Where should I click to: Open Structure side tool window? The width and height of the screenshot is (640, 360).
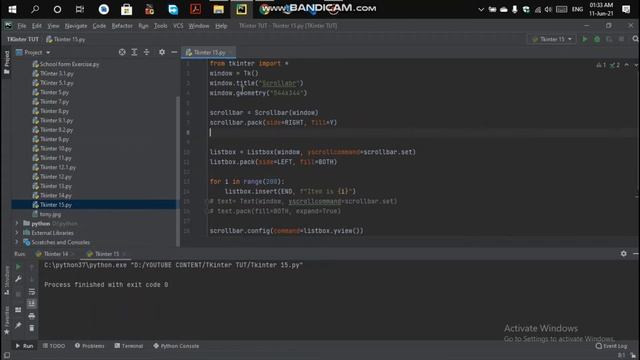tap(7, 280)
